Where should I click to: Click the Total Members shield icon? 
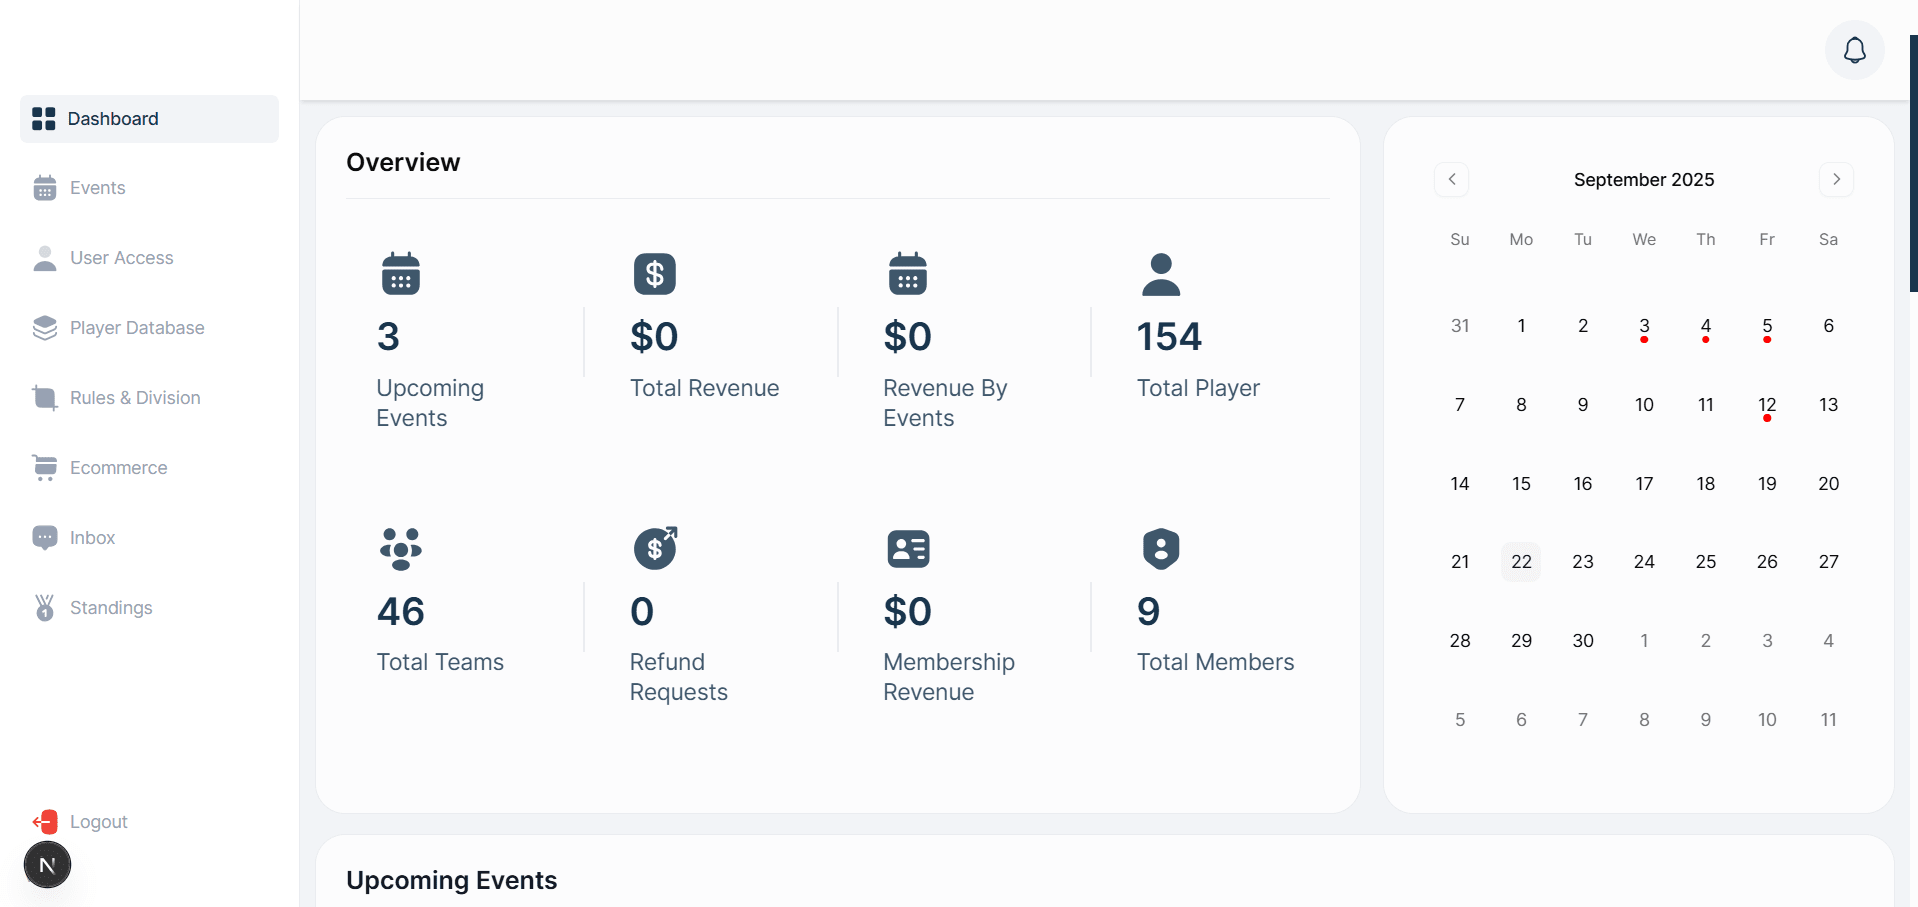pos(1160,549)
